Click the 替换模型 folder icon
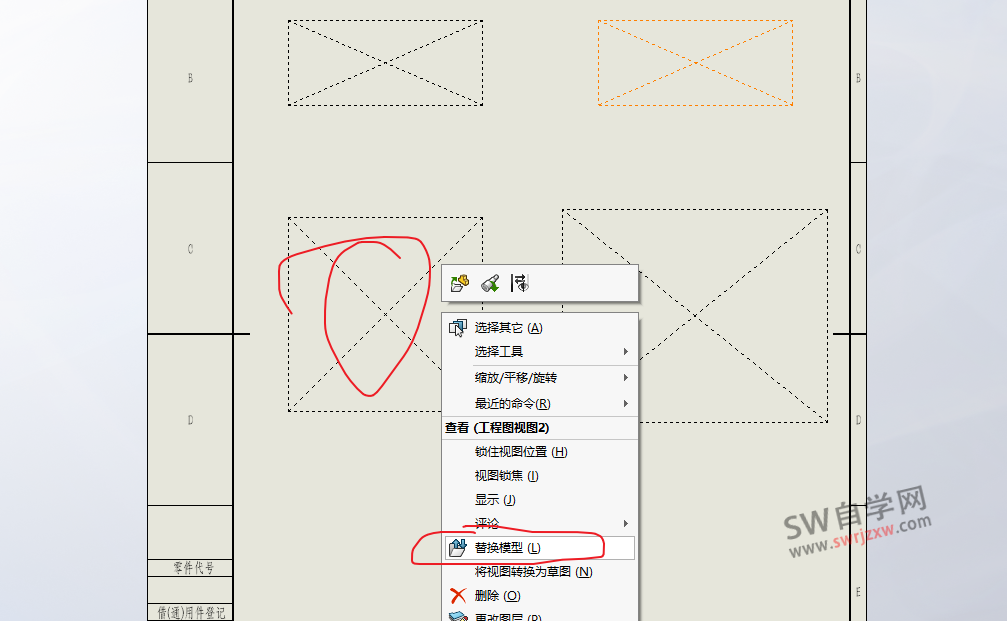Screen dimensions: 1007x621 coord(457,547)
